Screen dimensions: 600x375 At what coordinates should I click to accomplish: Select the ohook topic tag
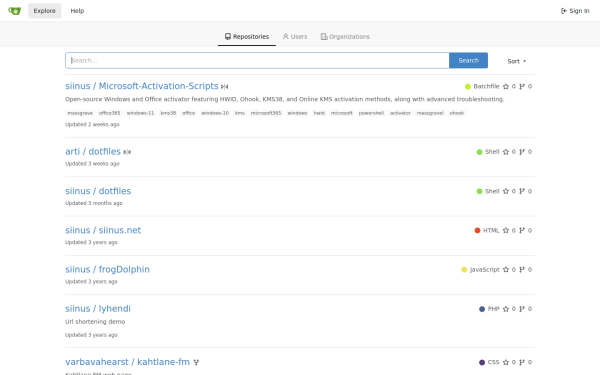[x=457, y=113]
